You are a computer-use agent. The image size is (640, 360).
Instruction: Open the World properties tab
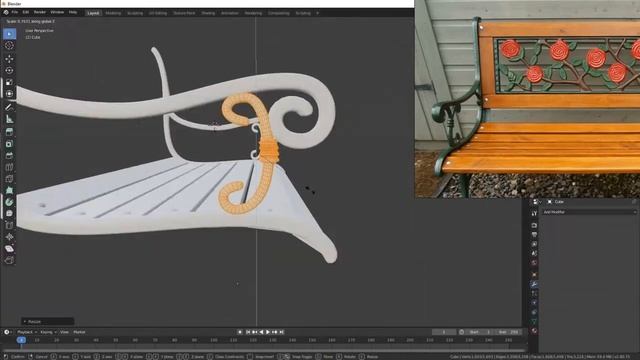click(x=534, y=263)
